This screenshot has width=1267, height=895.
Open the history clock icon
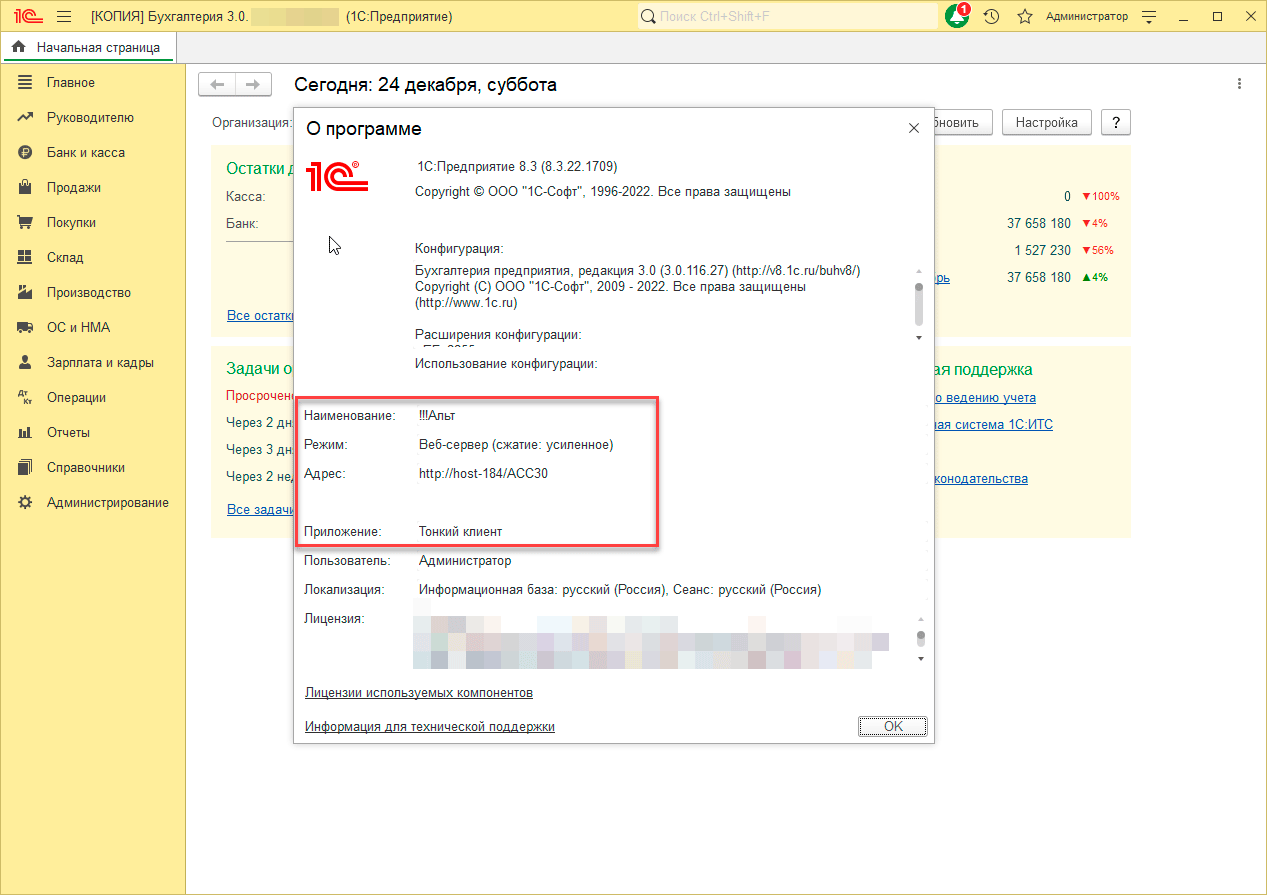991,17
